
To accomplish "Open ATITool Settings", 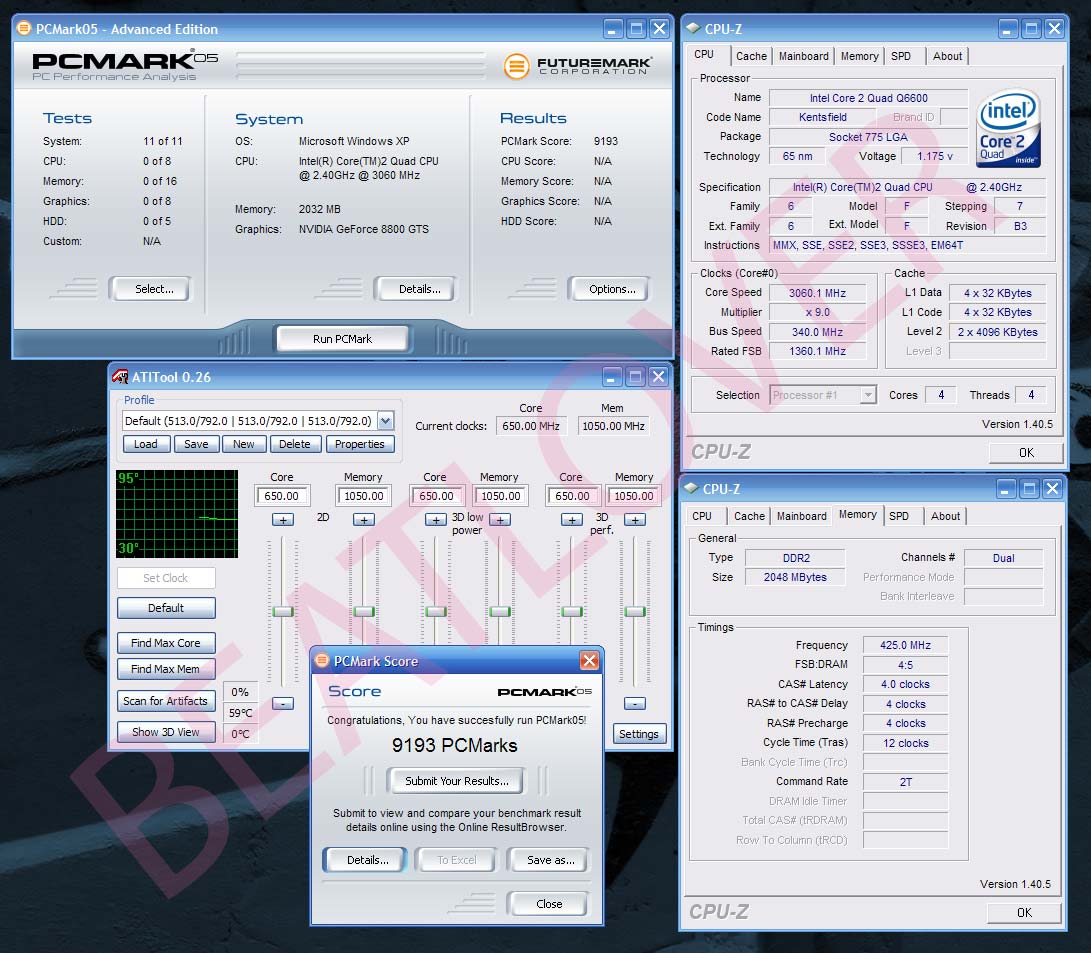I will 639,734.
